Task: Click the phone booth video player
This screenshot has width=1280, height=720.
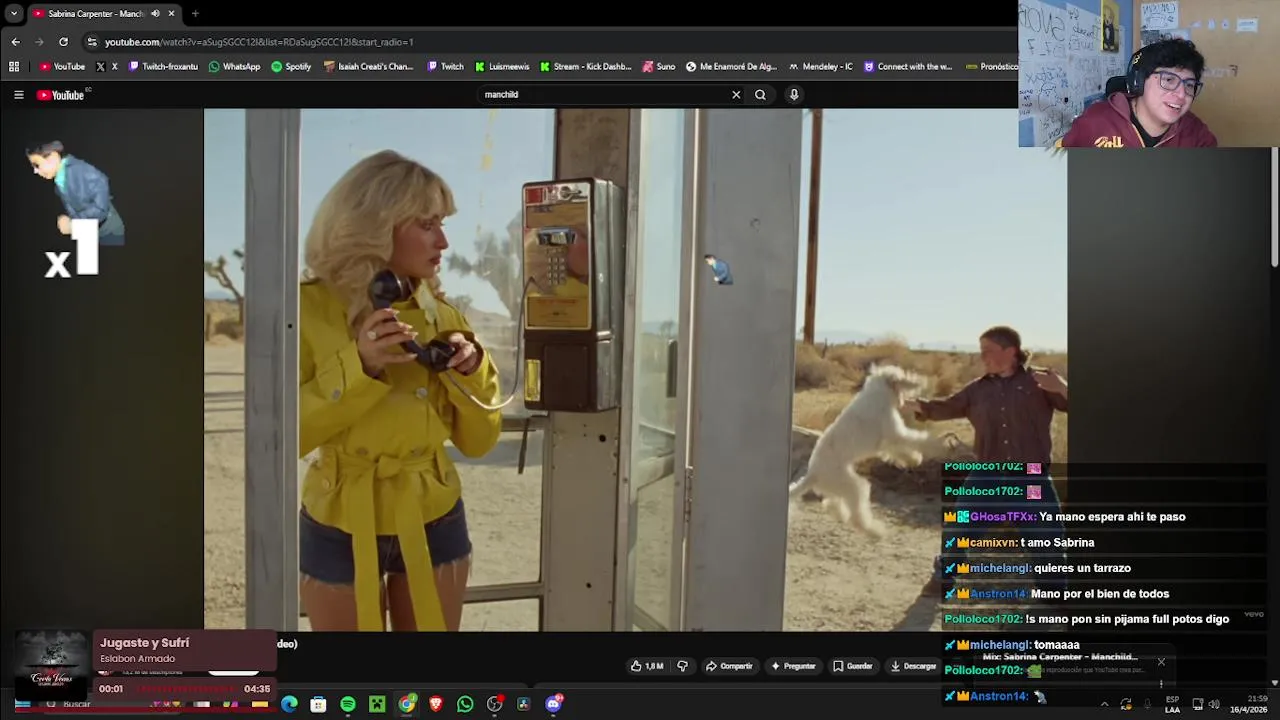Action: 635,369
